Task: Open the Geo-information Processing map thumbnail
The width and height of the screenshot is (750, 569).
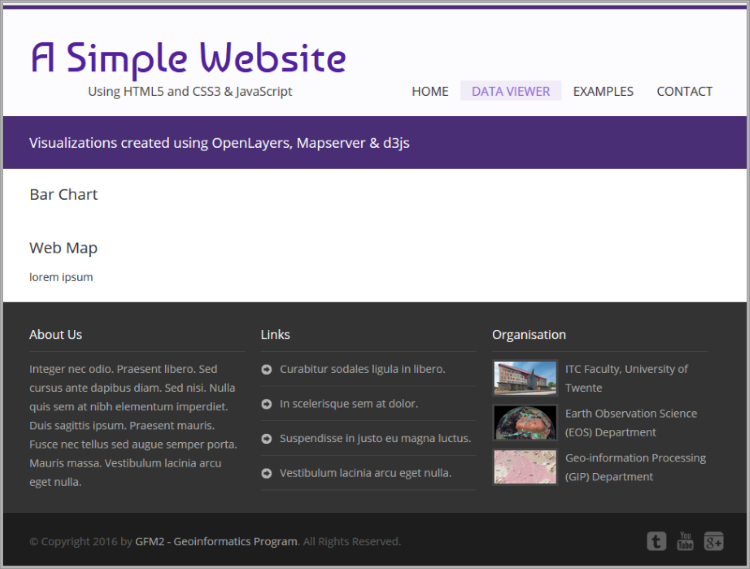Action: (x=525, y=467)
